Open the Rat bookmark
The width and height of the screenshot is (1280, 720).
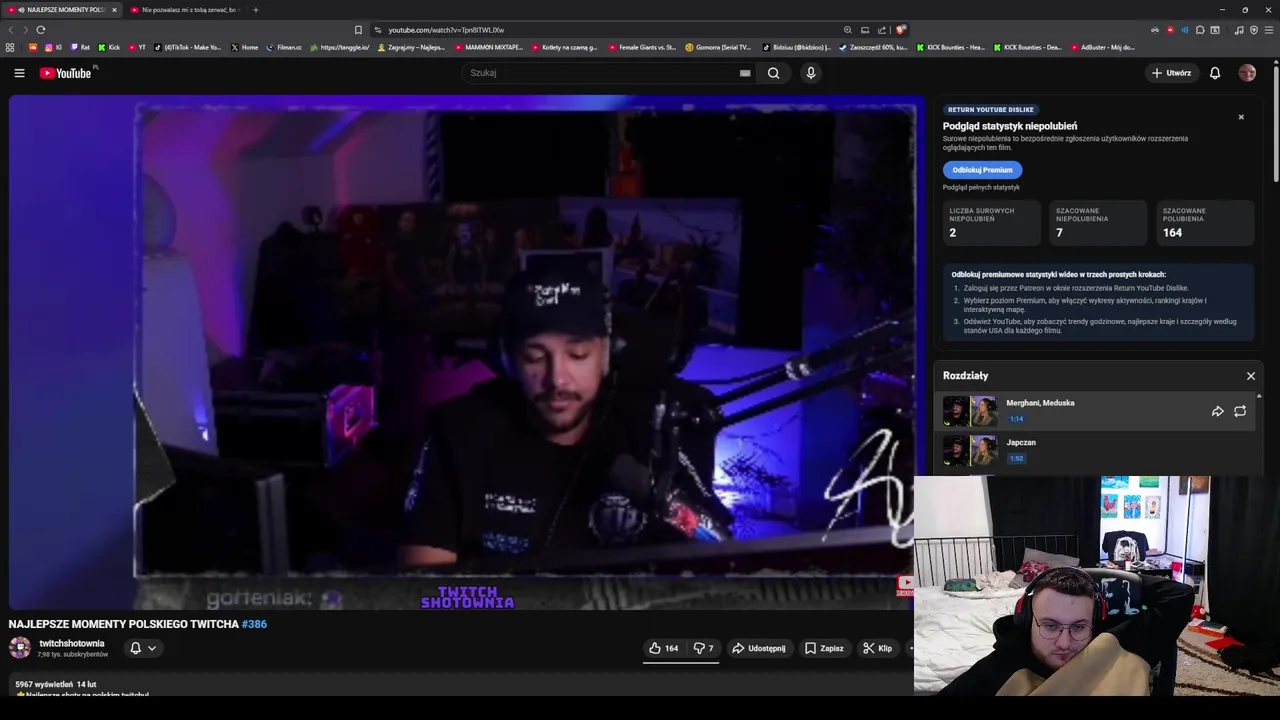pyautogui.click(x=80, y=47)
